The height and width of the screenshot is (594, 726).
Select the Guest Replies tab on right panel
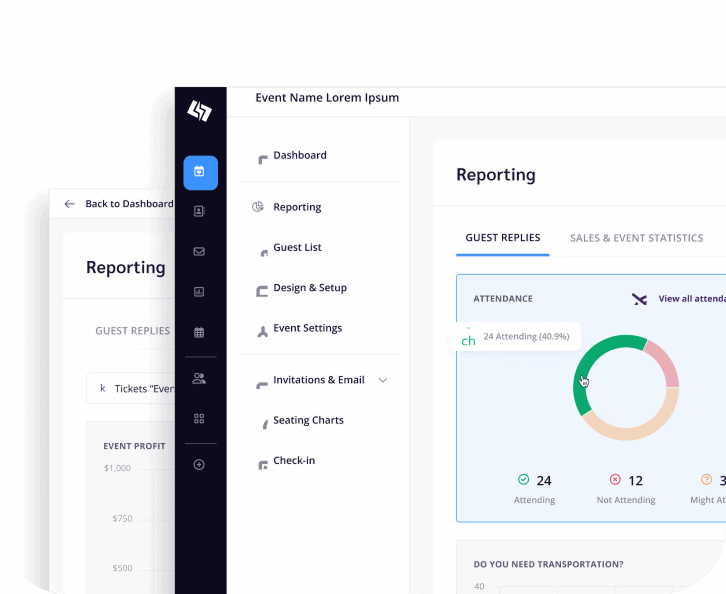pyautogui.click(x=502, y=238)
